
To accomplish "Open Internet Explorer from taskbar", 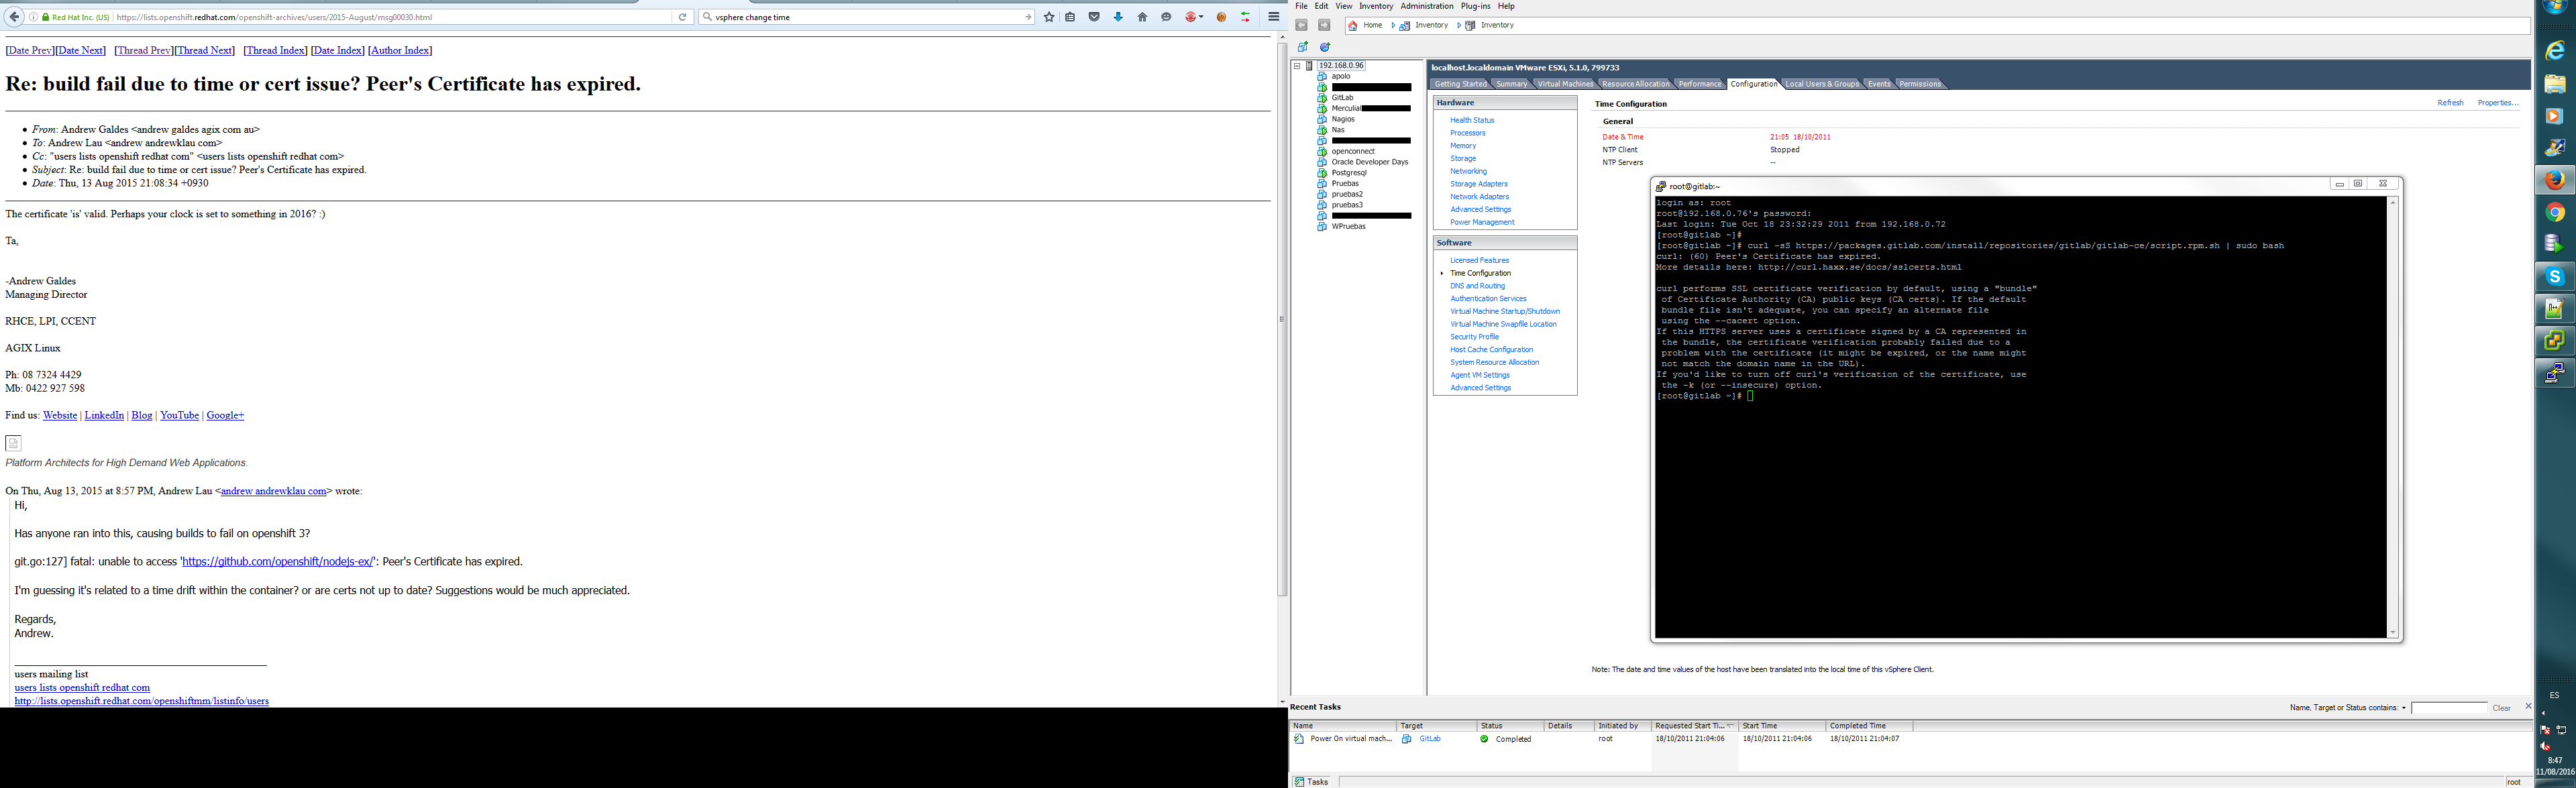I will [x=2554, y=51].
